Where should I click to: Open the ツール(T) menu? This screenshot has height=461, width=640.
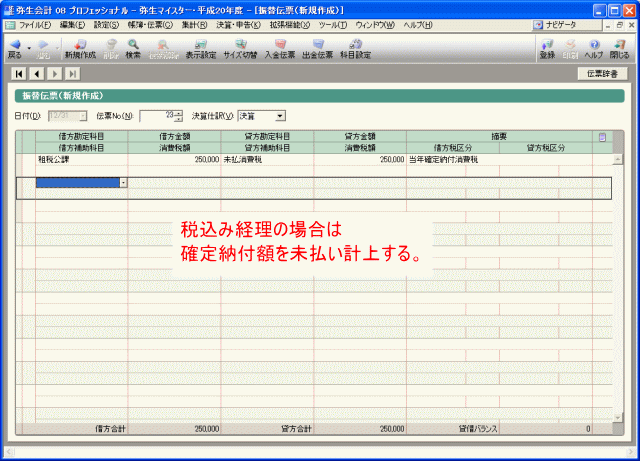tap(333, 25)
